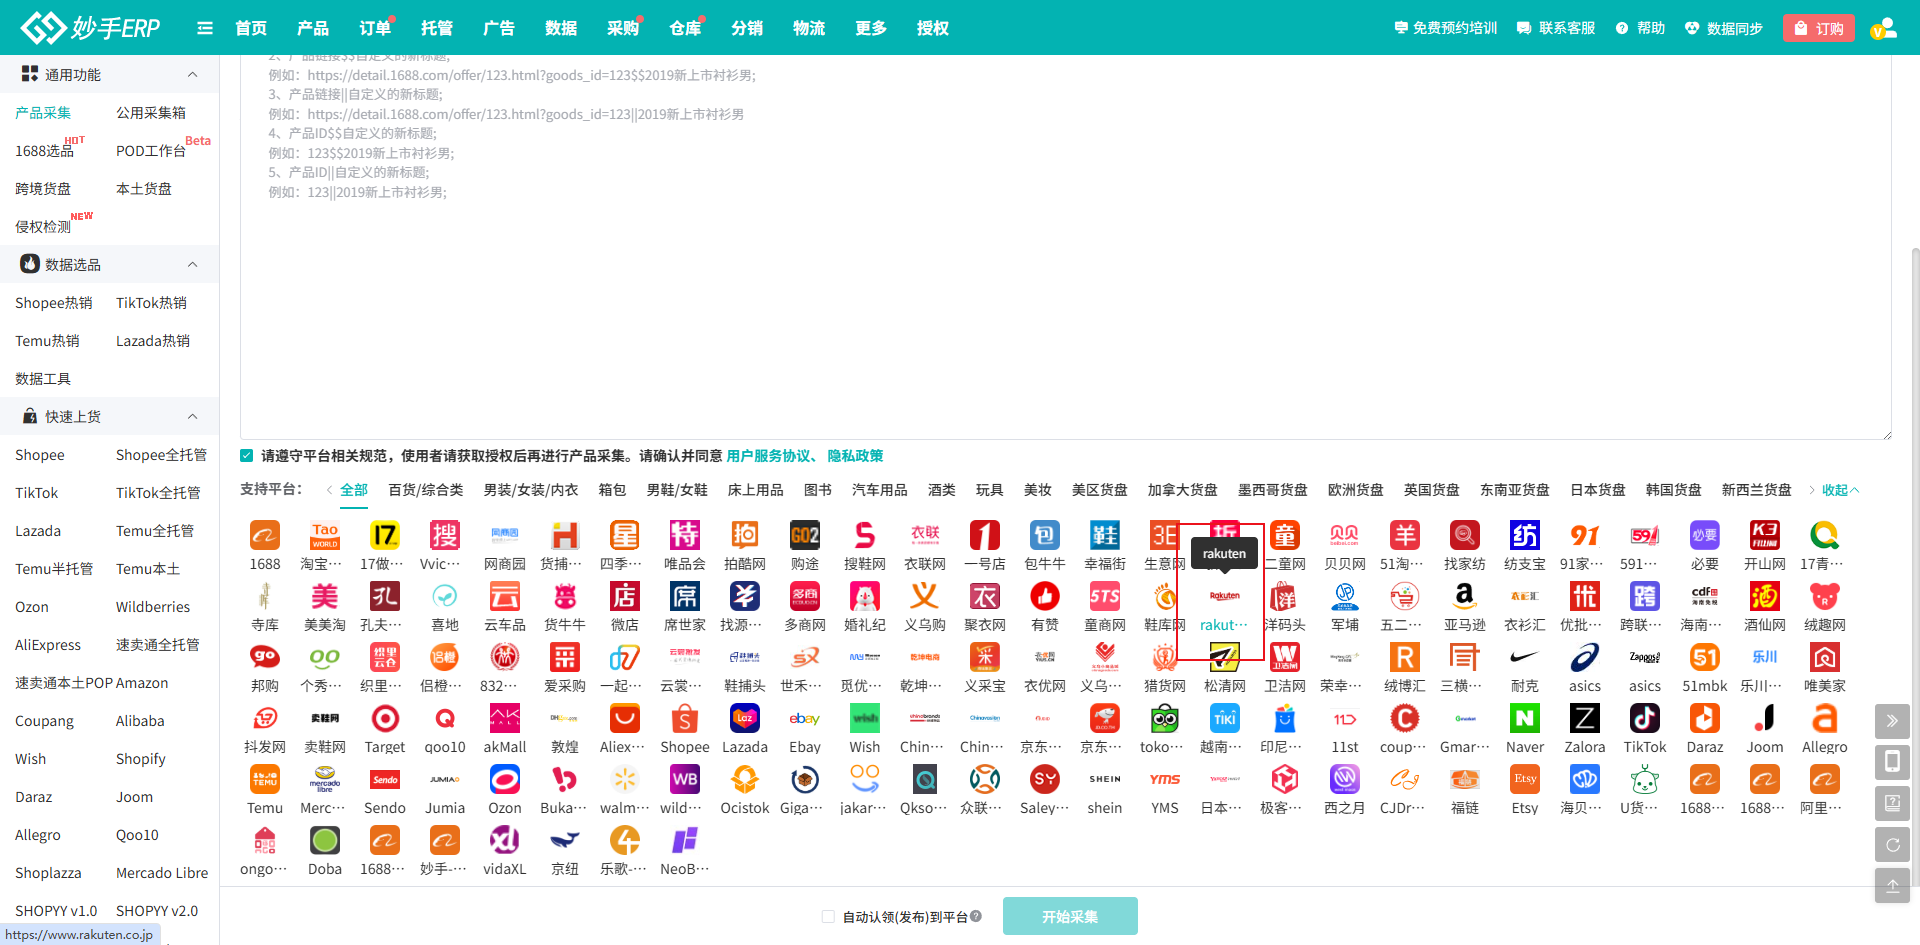Viewport: 1920px width, 945px height.
Task: Choose the Daraz platform icon in grid
Action: 1705,719
